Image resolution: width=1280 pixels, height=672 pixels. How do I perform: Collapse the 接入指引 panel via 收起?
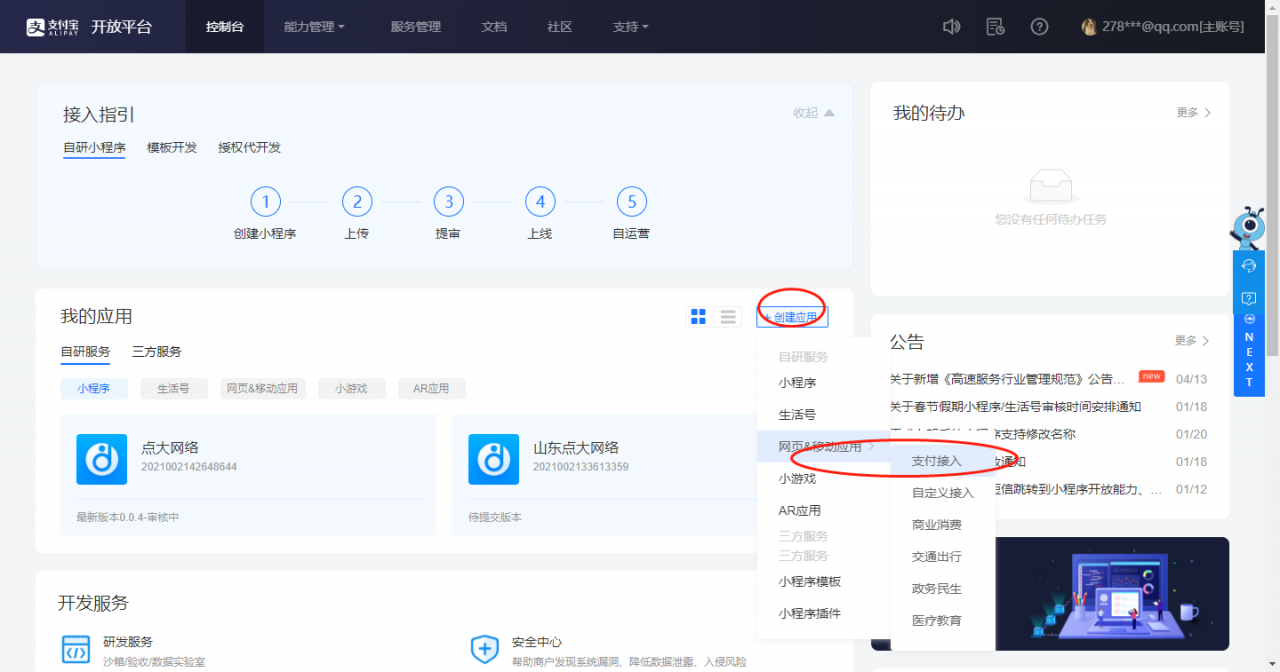[x=813, y=113]
